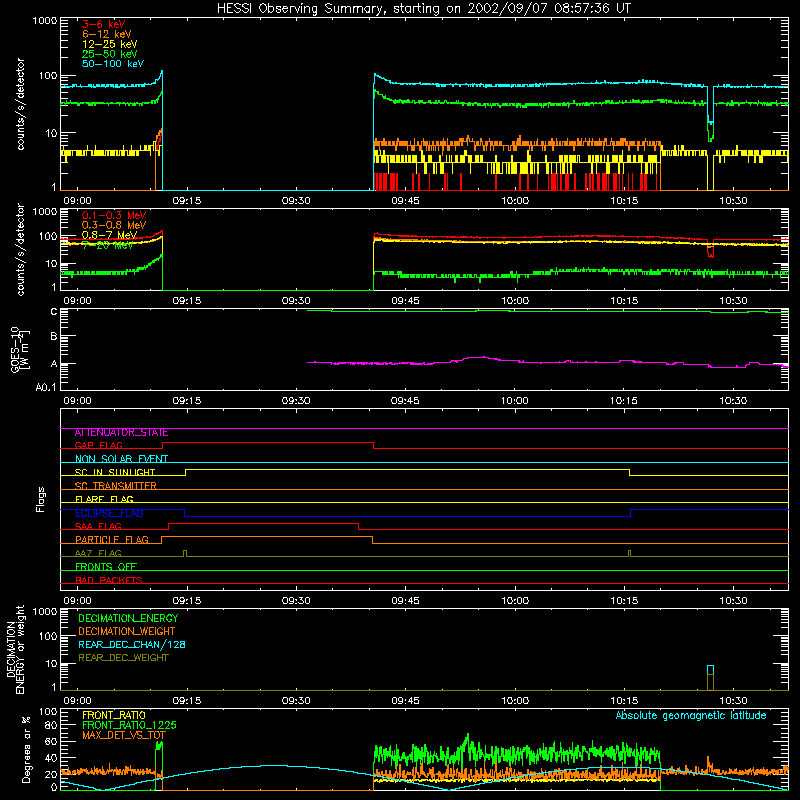
Task: Select the red '3-6 keV' legend label
Action: [104, 24]
